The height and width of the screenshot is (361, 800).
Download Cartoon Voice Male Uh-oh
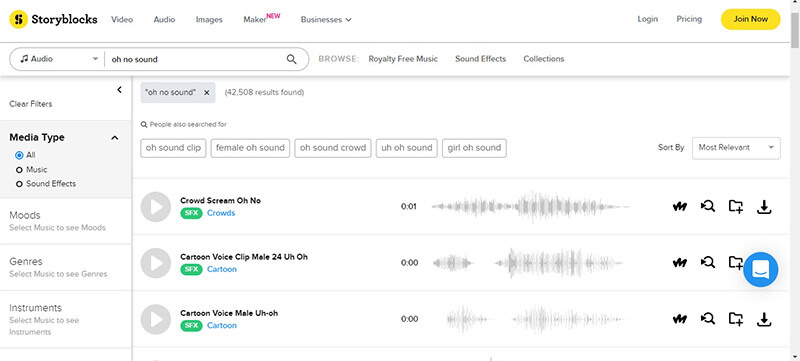point(764,319)
